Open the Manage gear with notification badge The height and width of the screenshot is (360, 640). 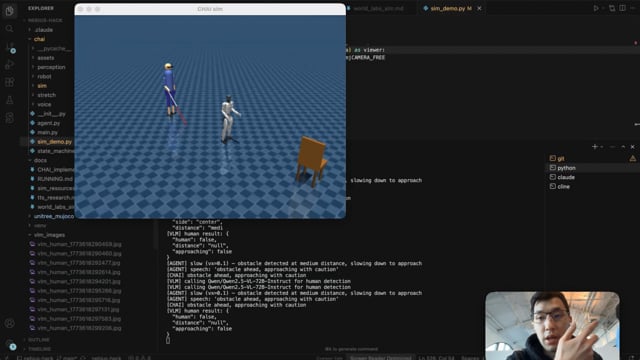click(x=10, y=345)
